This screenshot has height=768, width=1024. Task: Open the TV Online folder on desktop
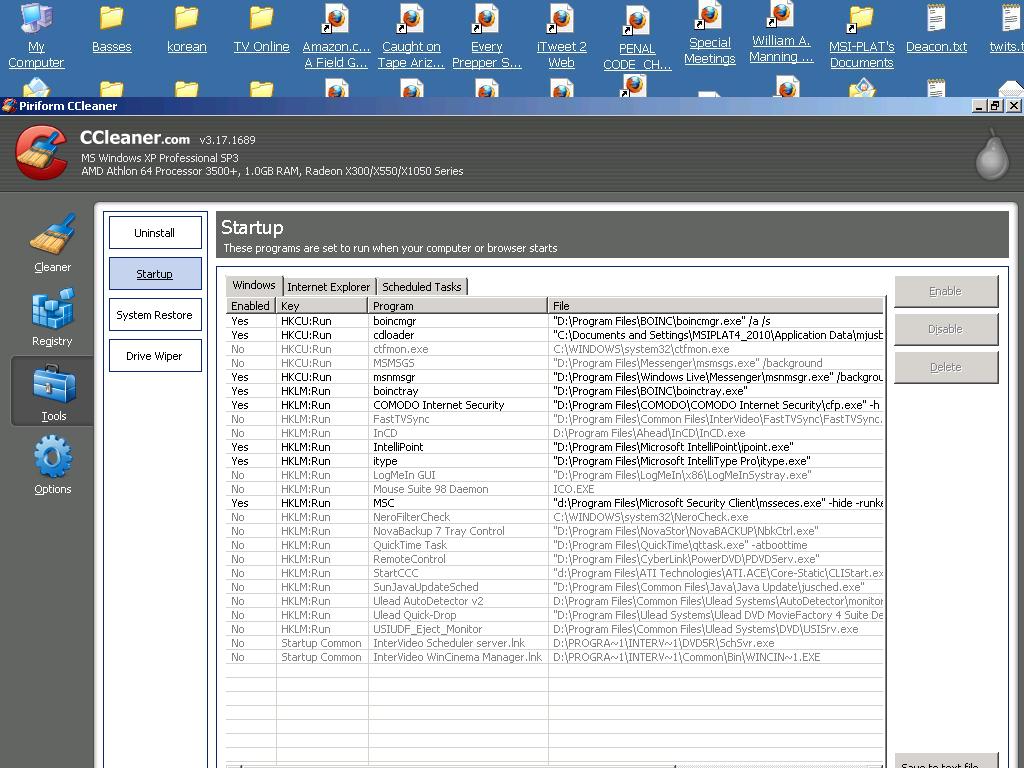point(261,28)
